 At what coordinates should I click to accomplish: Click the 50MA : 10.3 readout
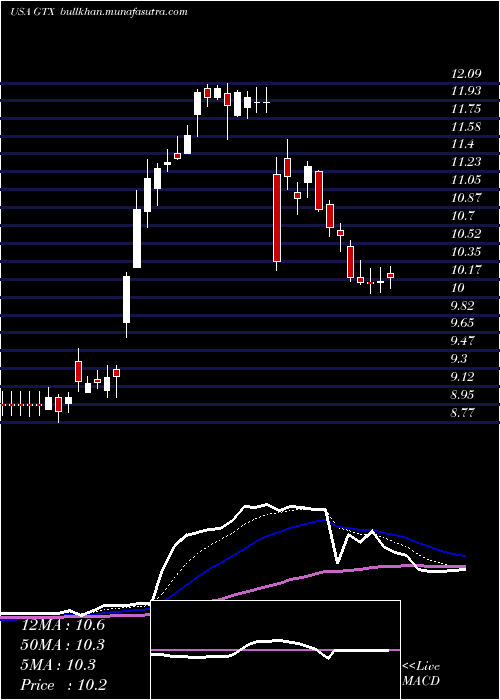(62, 645)
